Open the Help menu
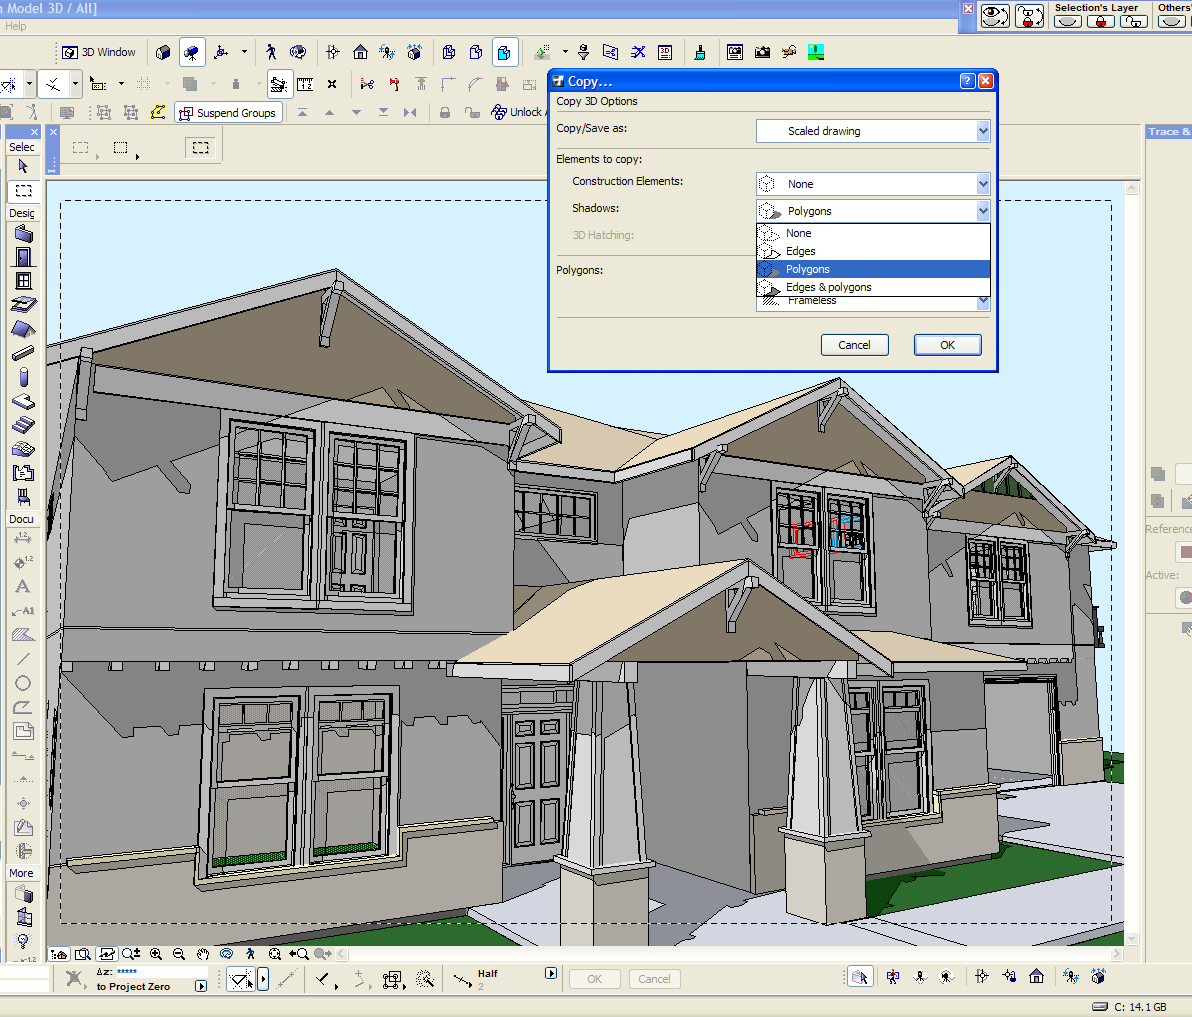The height and width of the screenshot is (1017, 1192). coord(15,26)
